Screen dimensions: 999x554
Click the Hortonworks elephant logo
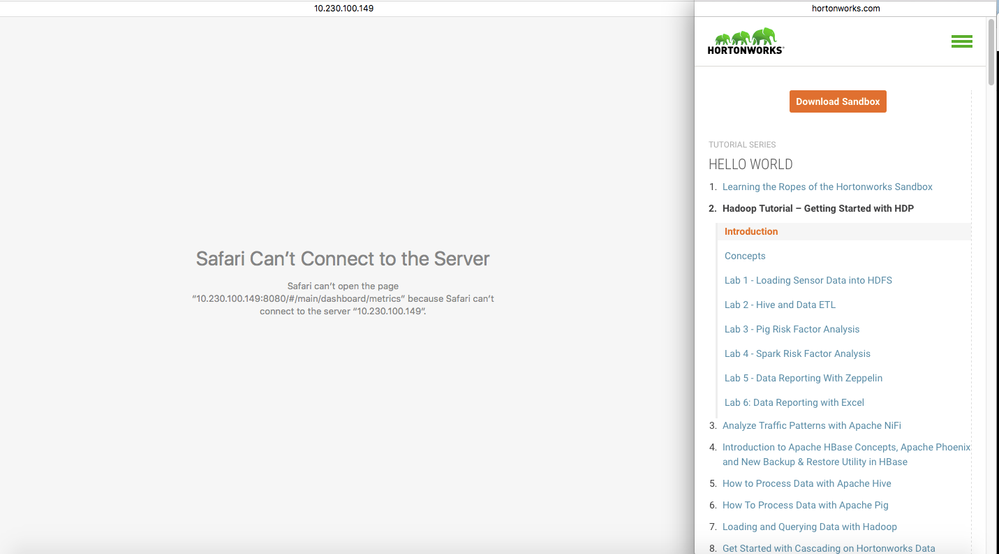(745, 41)
